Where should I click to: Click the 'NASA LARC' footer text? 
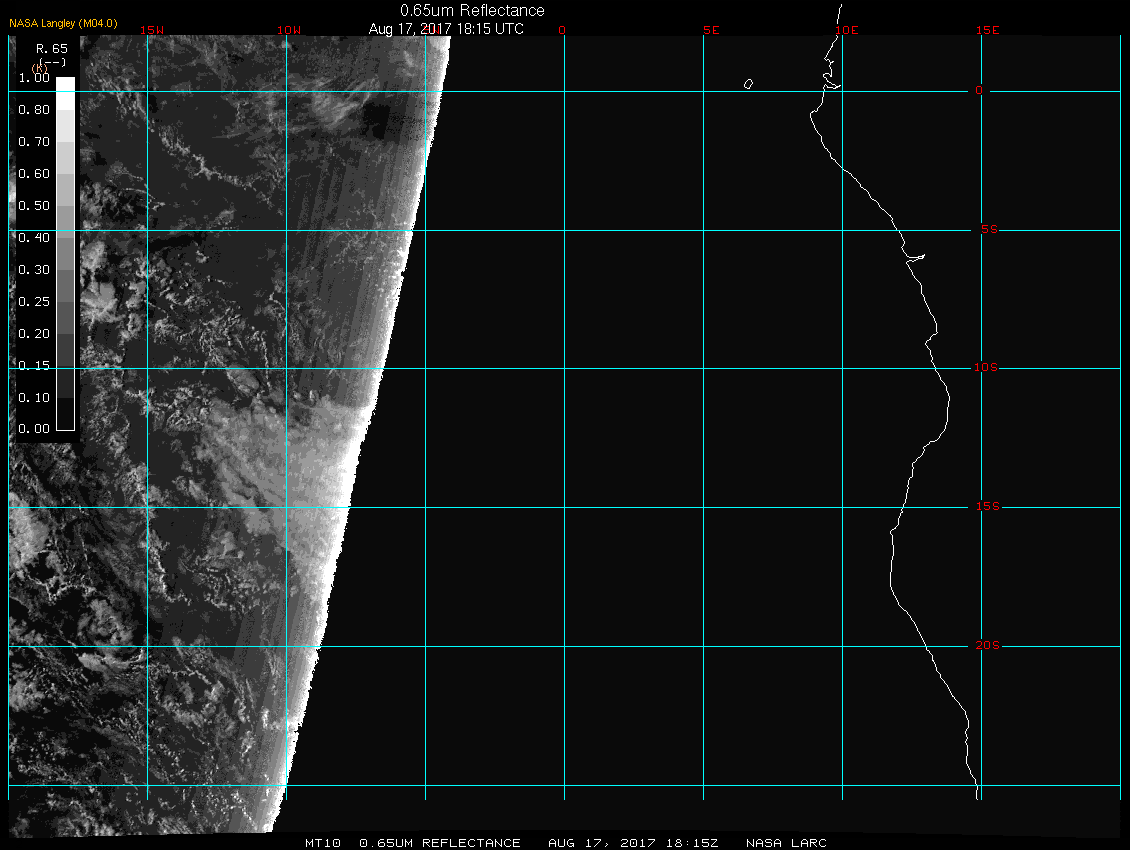coord(786,843)
